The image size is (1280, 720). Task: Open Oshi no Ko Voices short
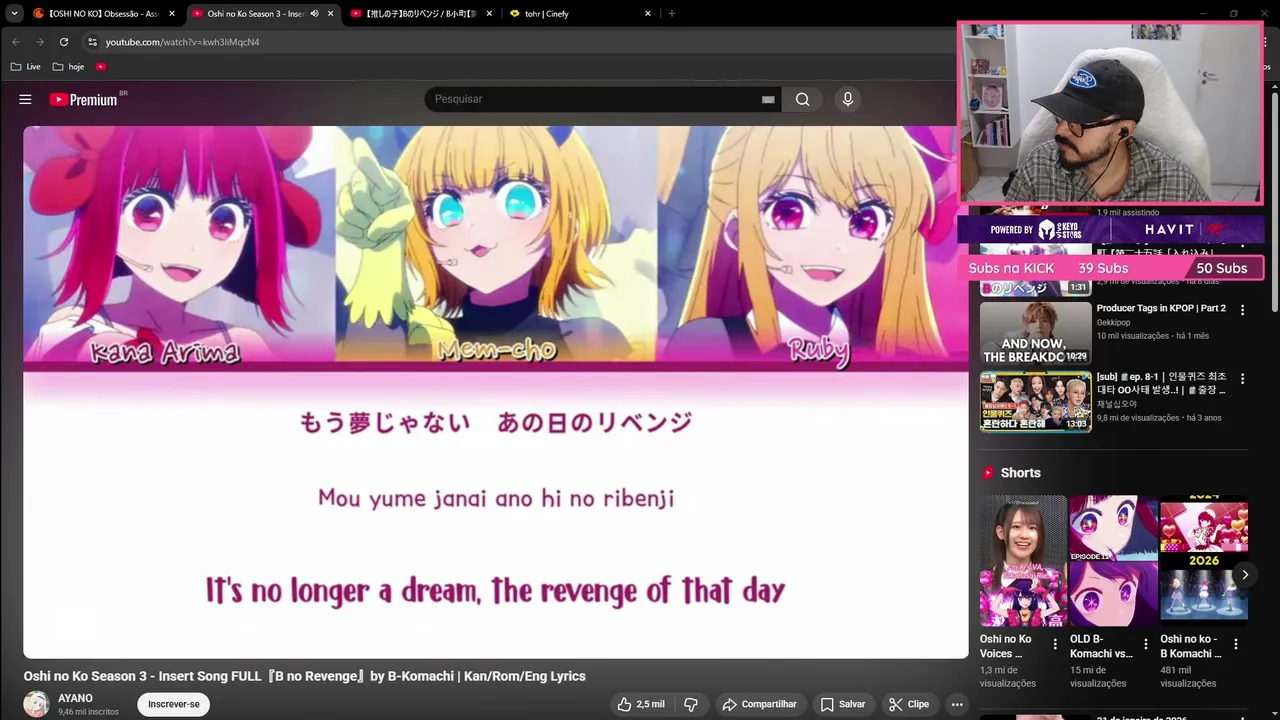point(1023,560)
